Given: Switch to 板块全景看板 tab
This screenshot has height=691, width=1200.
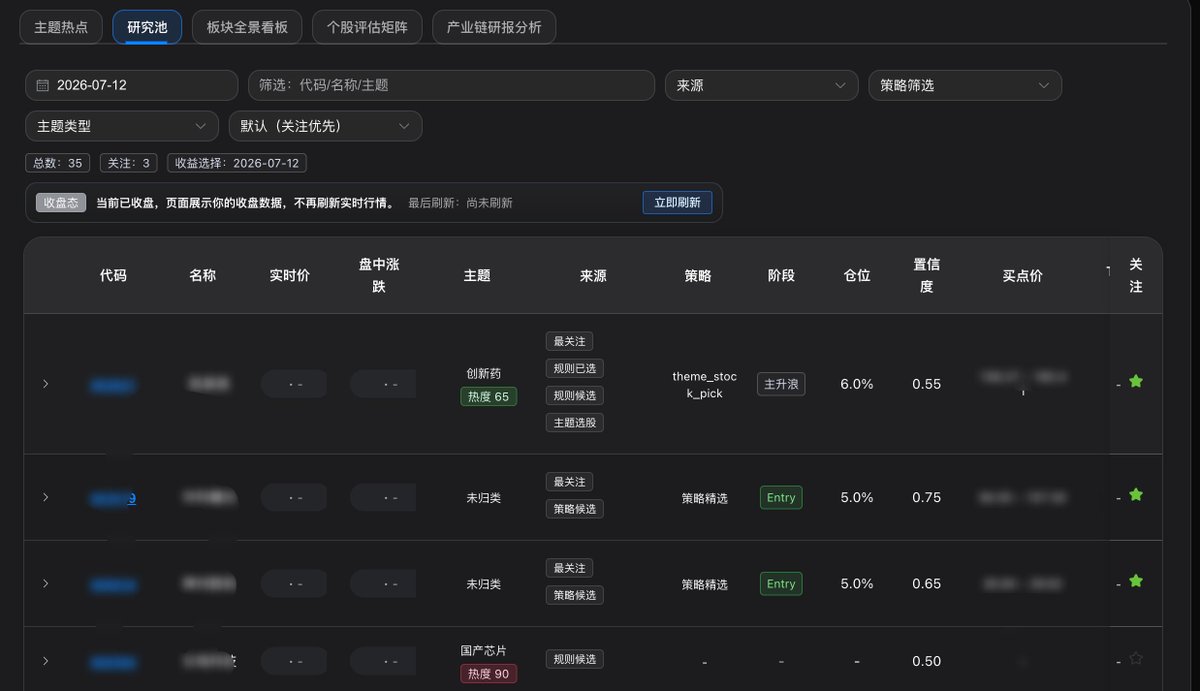Looking at the screenshot, I should 247,27.
